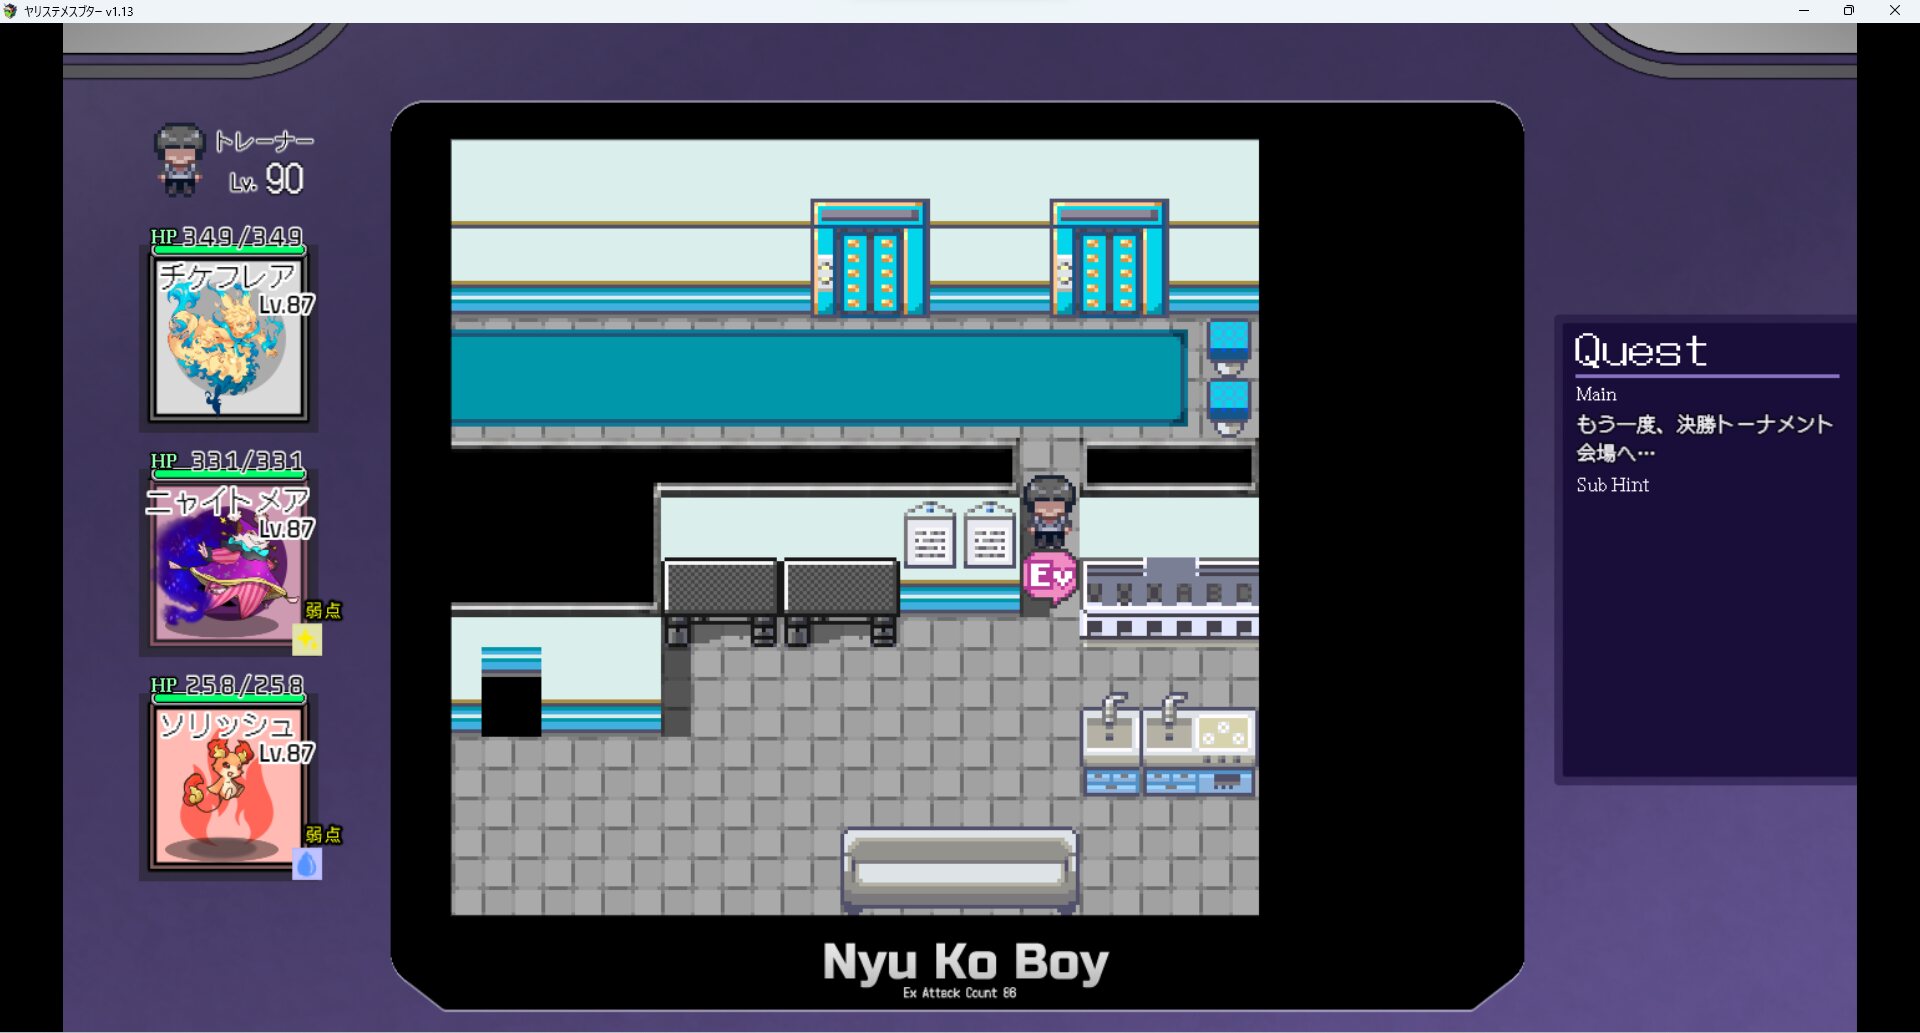Restore down the game window

(1849, 11)
